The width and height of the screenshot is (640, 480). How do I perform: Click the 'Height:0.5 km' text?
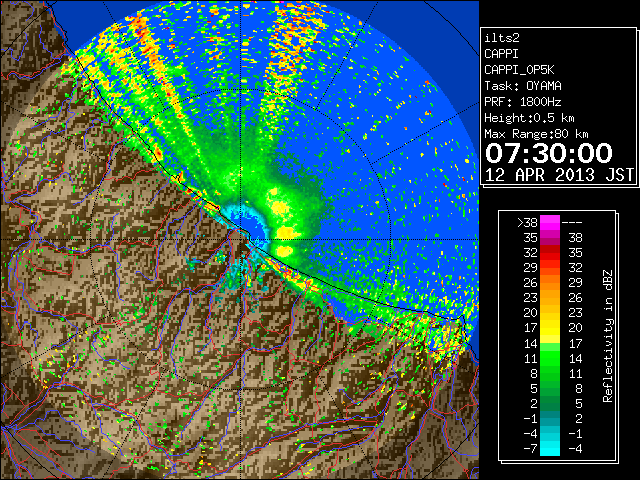tap(529, 118)
